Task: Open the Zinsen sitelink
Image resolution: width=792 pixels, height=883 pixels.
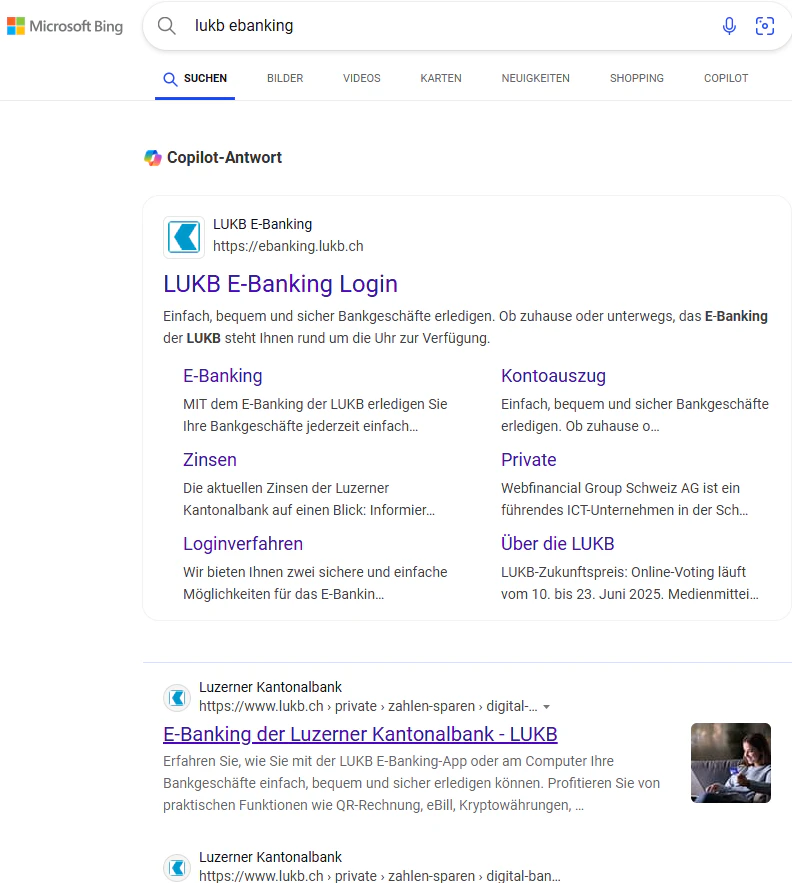Action: click(210, 460)
